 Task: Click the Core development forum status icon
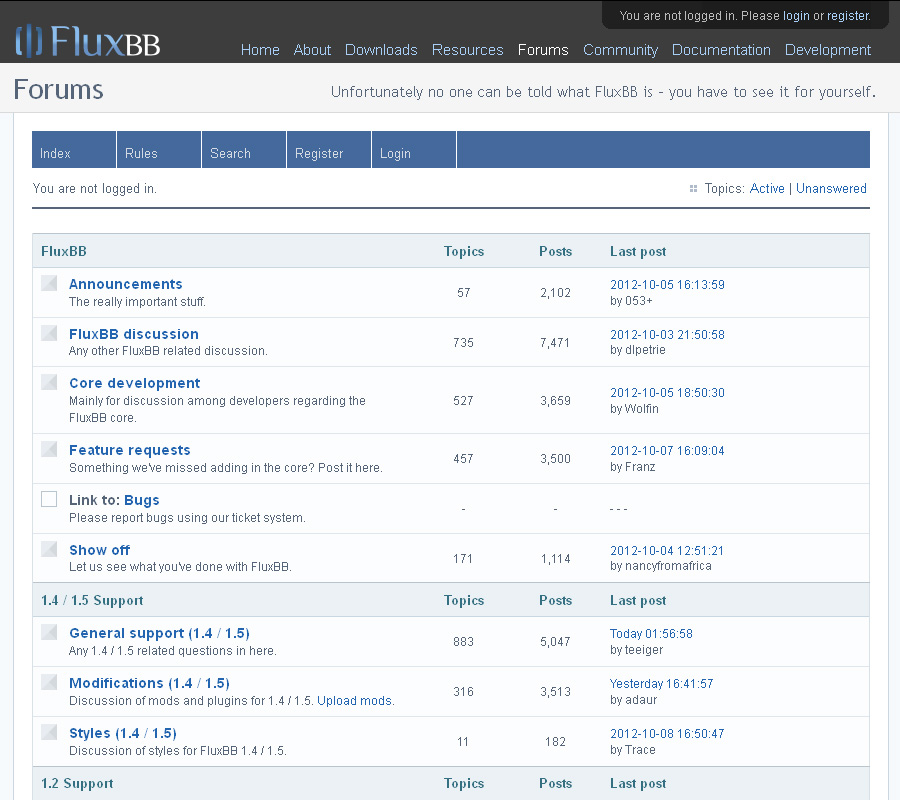[49, 382]
